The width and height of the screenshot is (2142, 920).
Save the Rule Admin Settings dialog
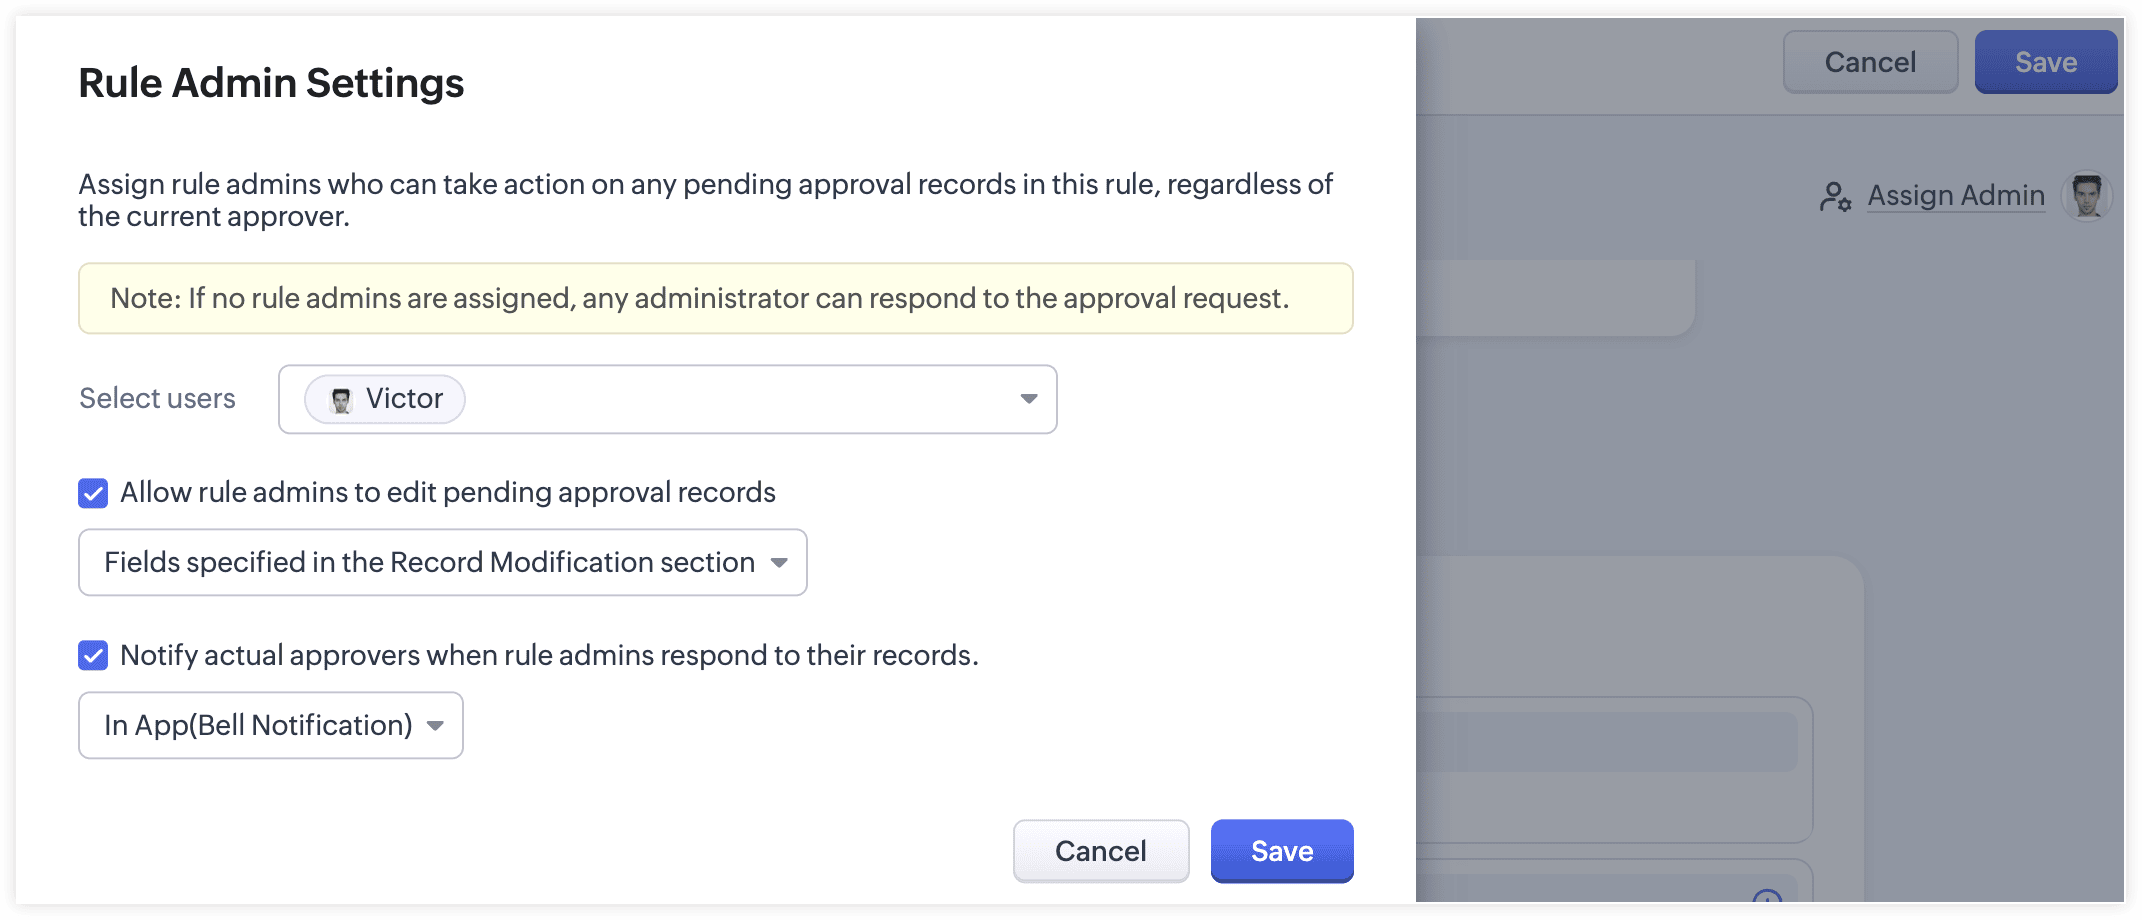coord(1282,851)
